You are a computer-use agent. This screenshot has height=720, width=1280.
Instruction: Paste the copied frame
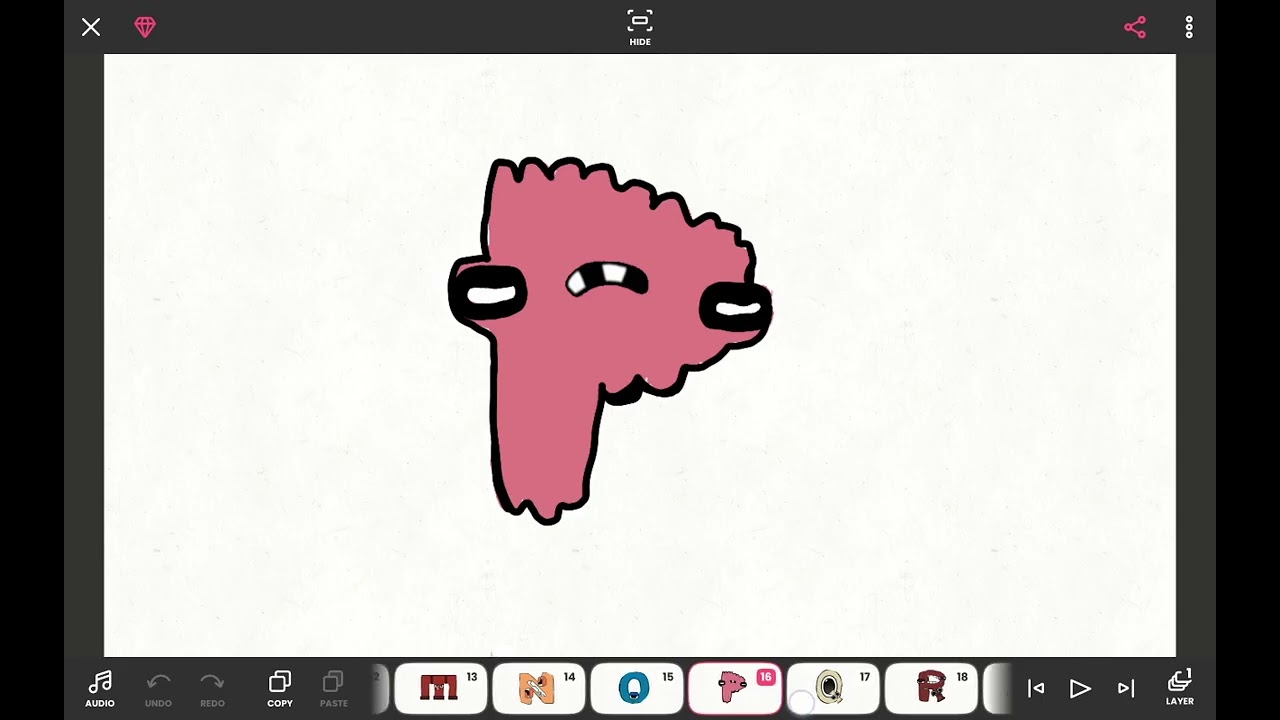pyautogui.click(x=334, y=689)
